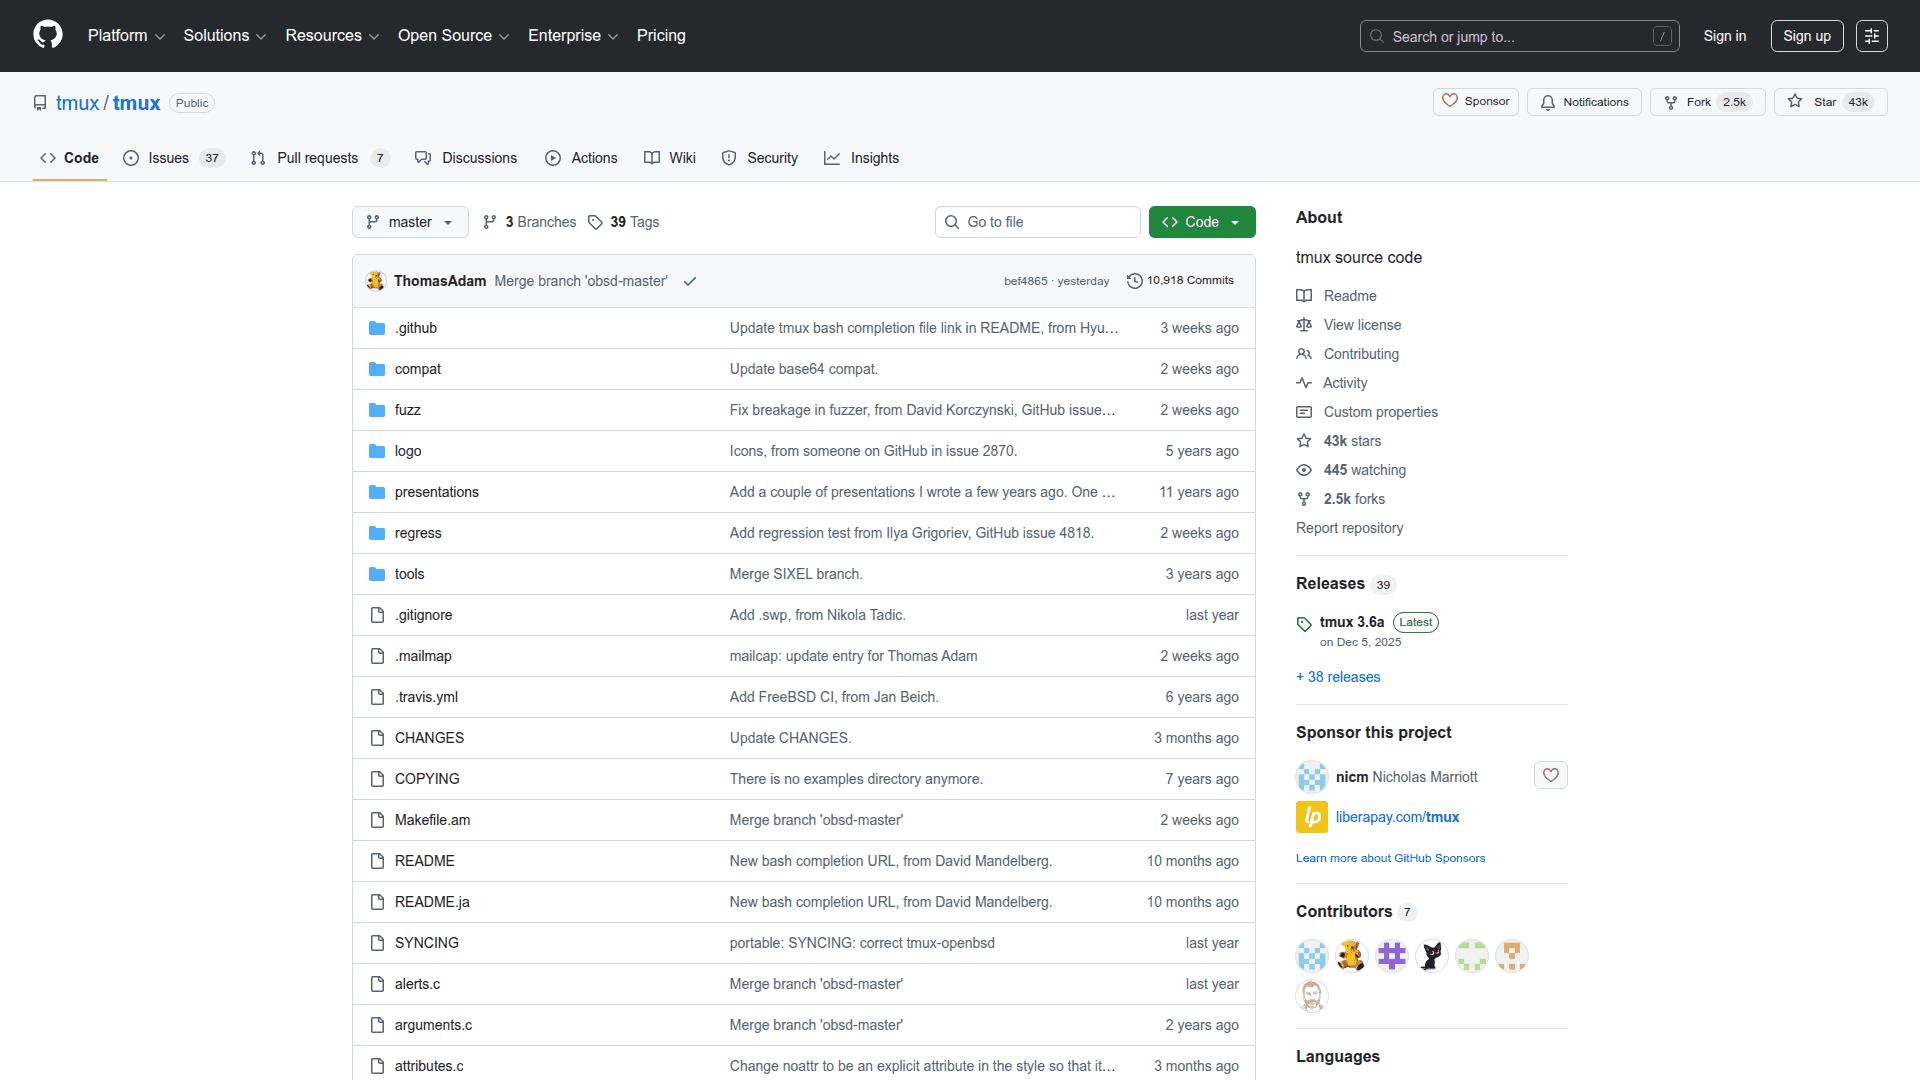The image size is (1920, 1080).
Task: Fork the repository via Fork button
Action: (1708, 102)
